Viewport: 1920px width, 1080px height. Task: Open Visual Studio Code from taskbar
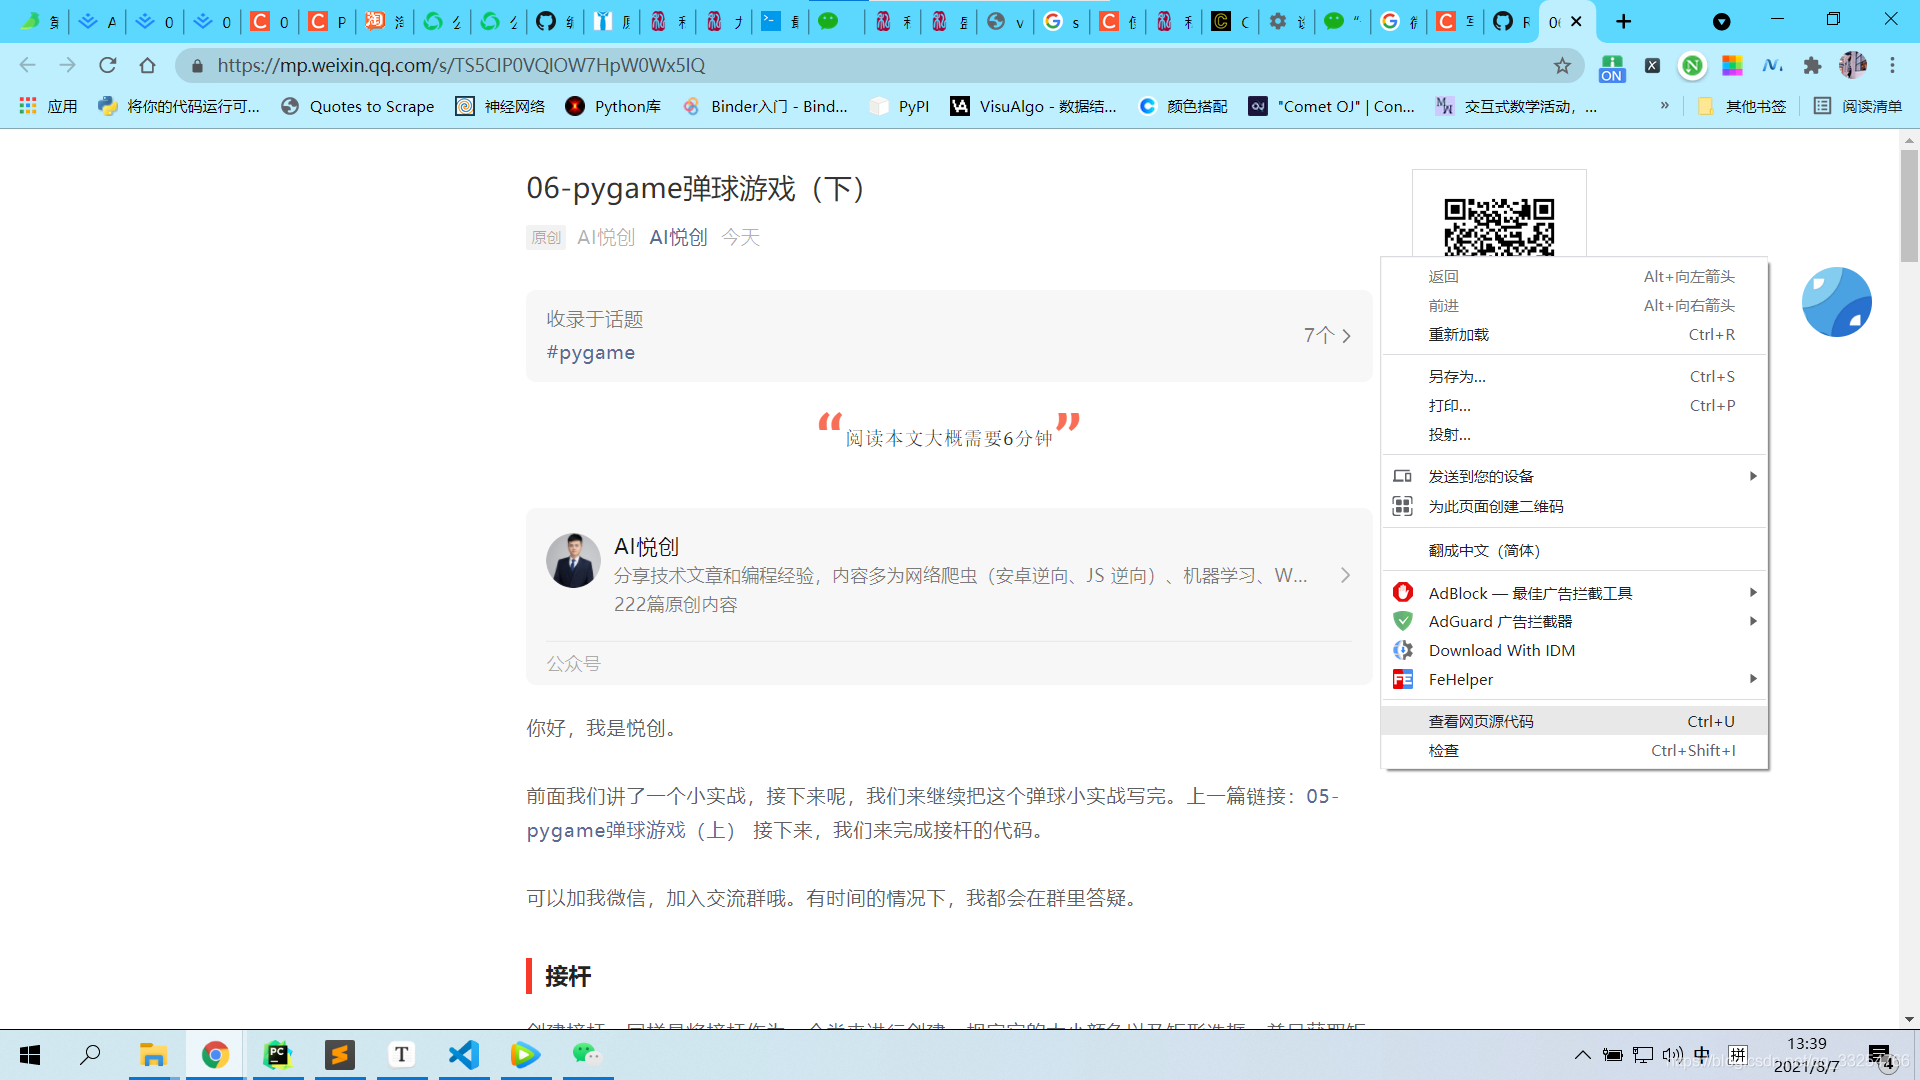pyautogui.click(x=464, y=1055)
